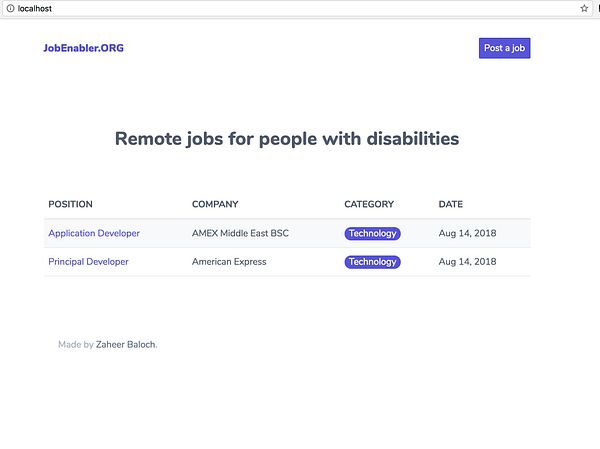Click the Aug 14, 2018 date in second row
Screen dimensions: 600x449
point(467,262)
